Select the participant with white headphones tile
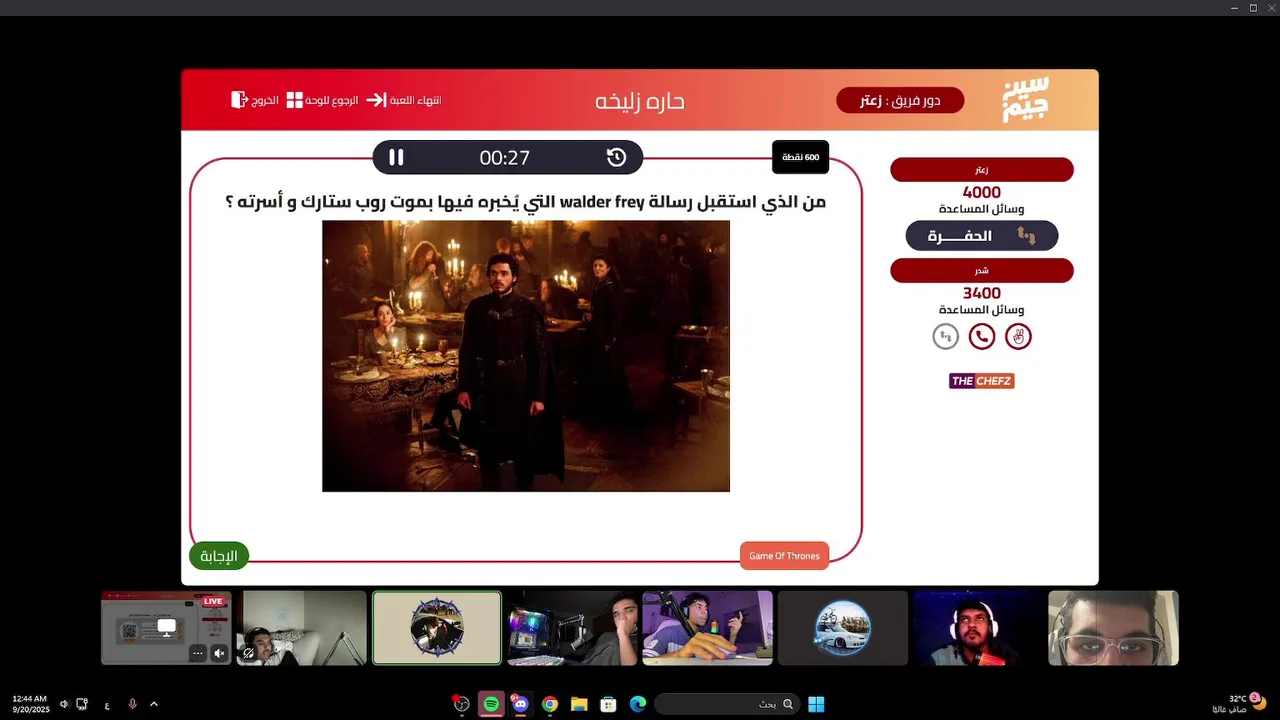This screenshot has height=720, width=1280. pos(978,628)
